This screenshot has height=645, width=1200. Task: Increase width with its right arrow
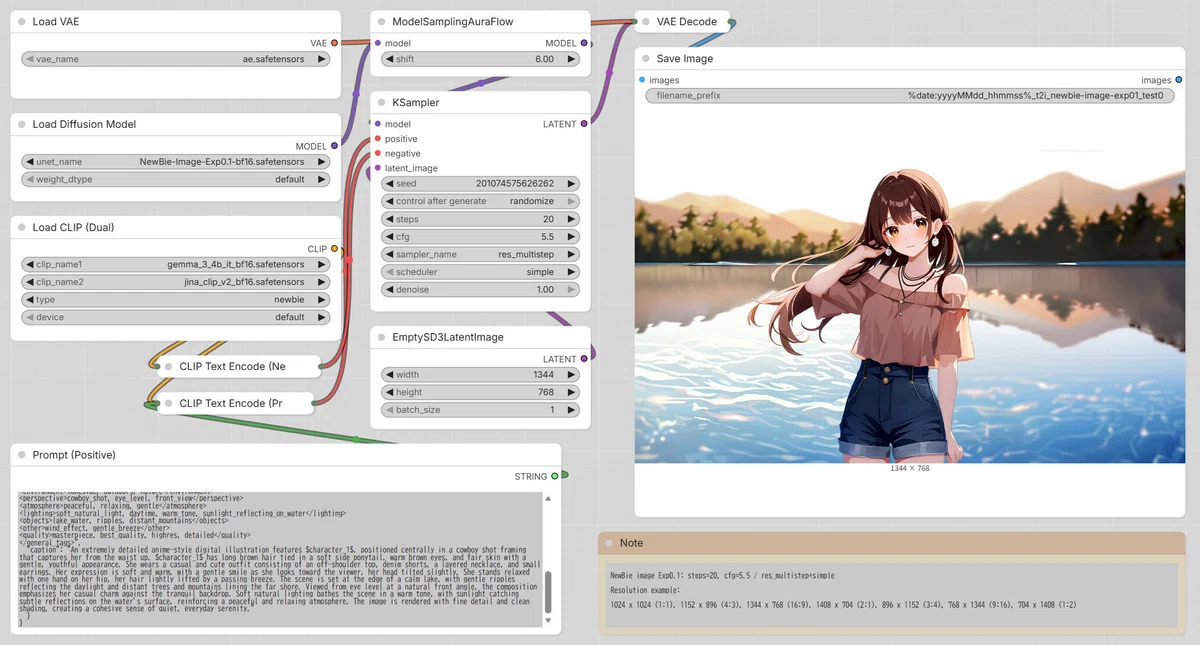pos(571,375)
